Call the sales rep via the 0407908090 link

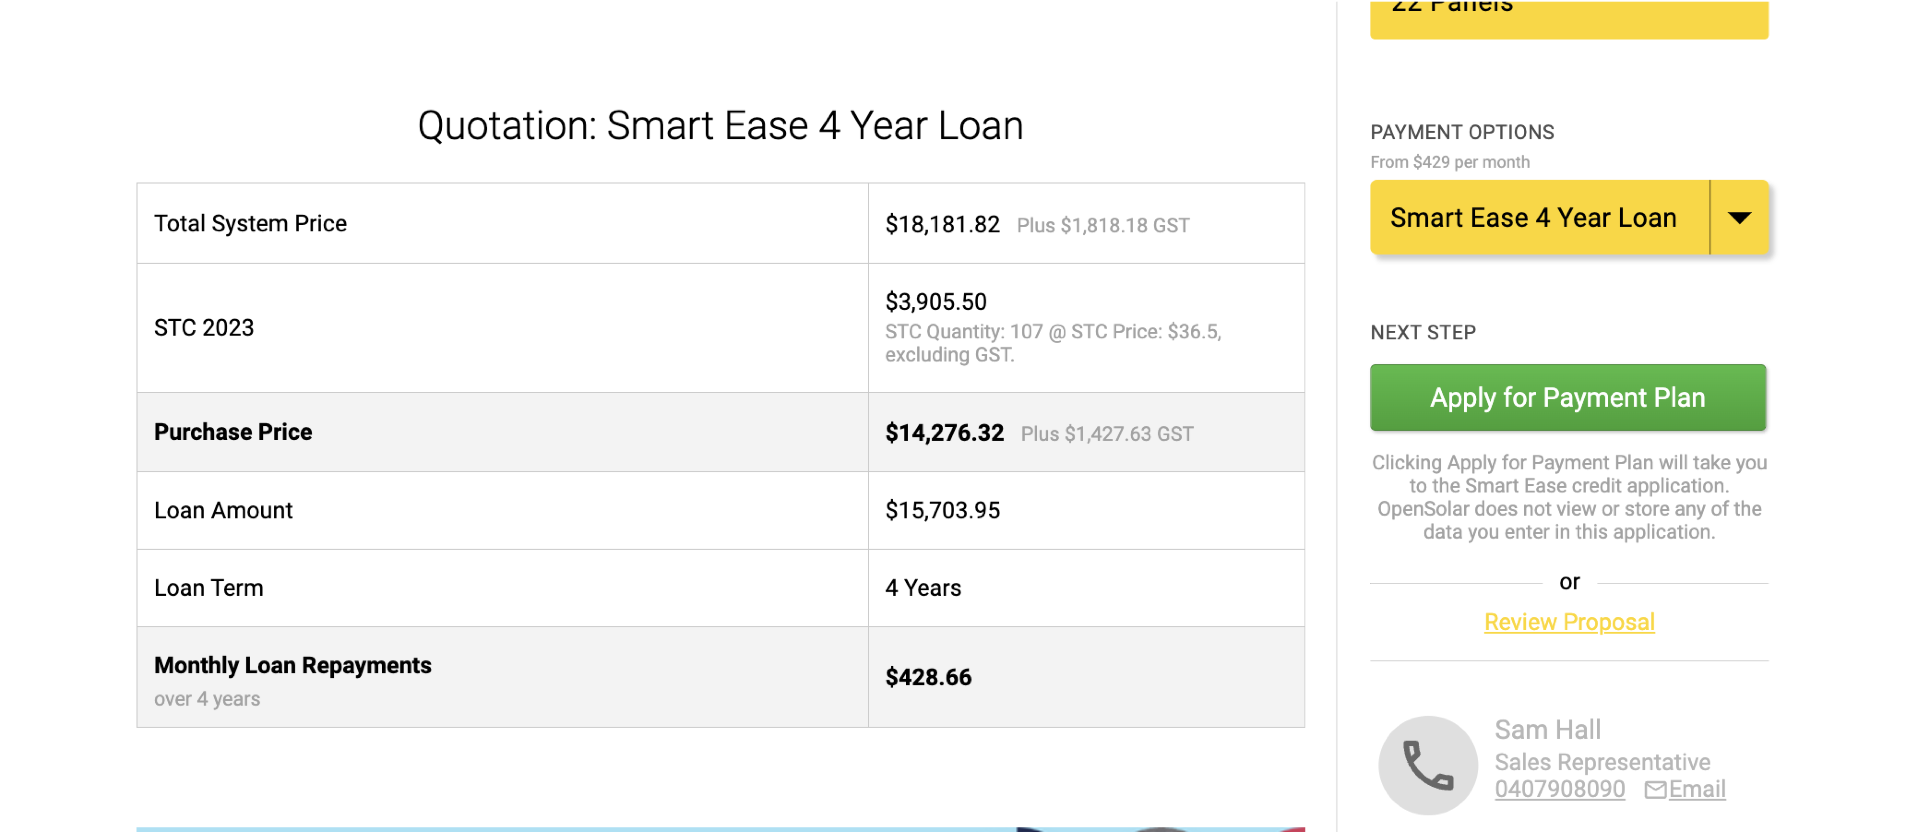(x=1559, y=789)
